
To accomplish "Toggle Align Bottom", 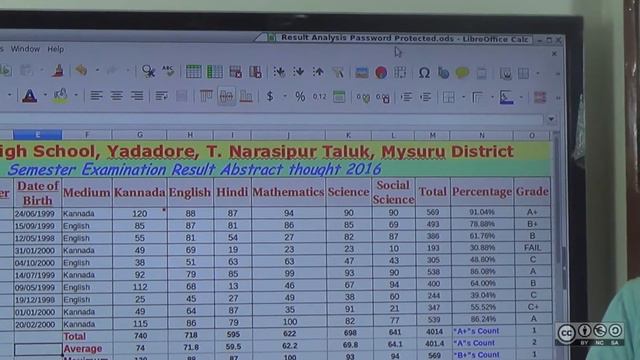I will click(246, 97).
